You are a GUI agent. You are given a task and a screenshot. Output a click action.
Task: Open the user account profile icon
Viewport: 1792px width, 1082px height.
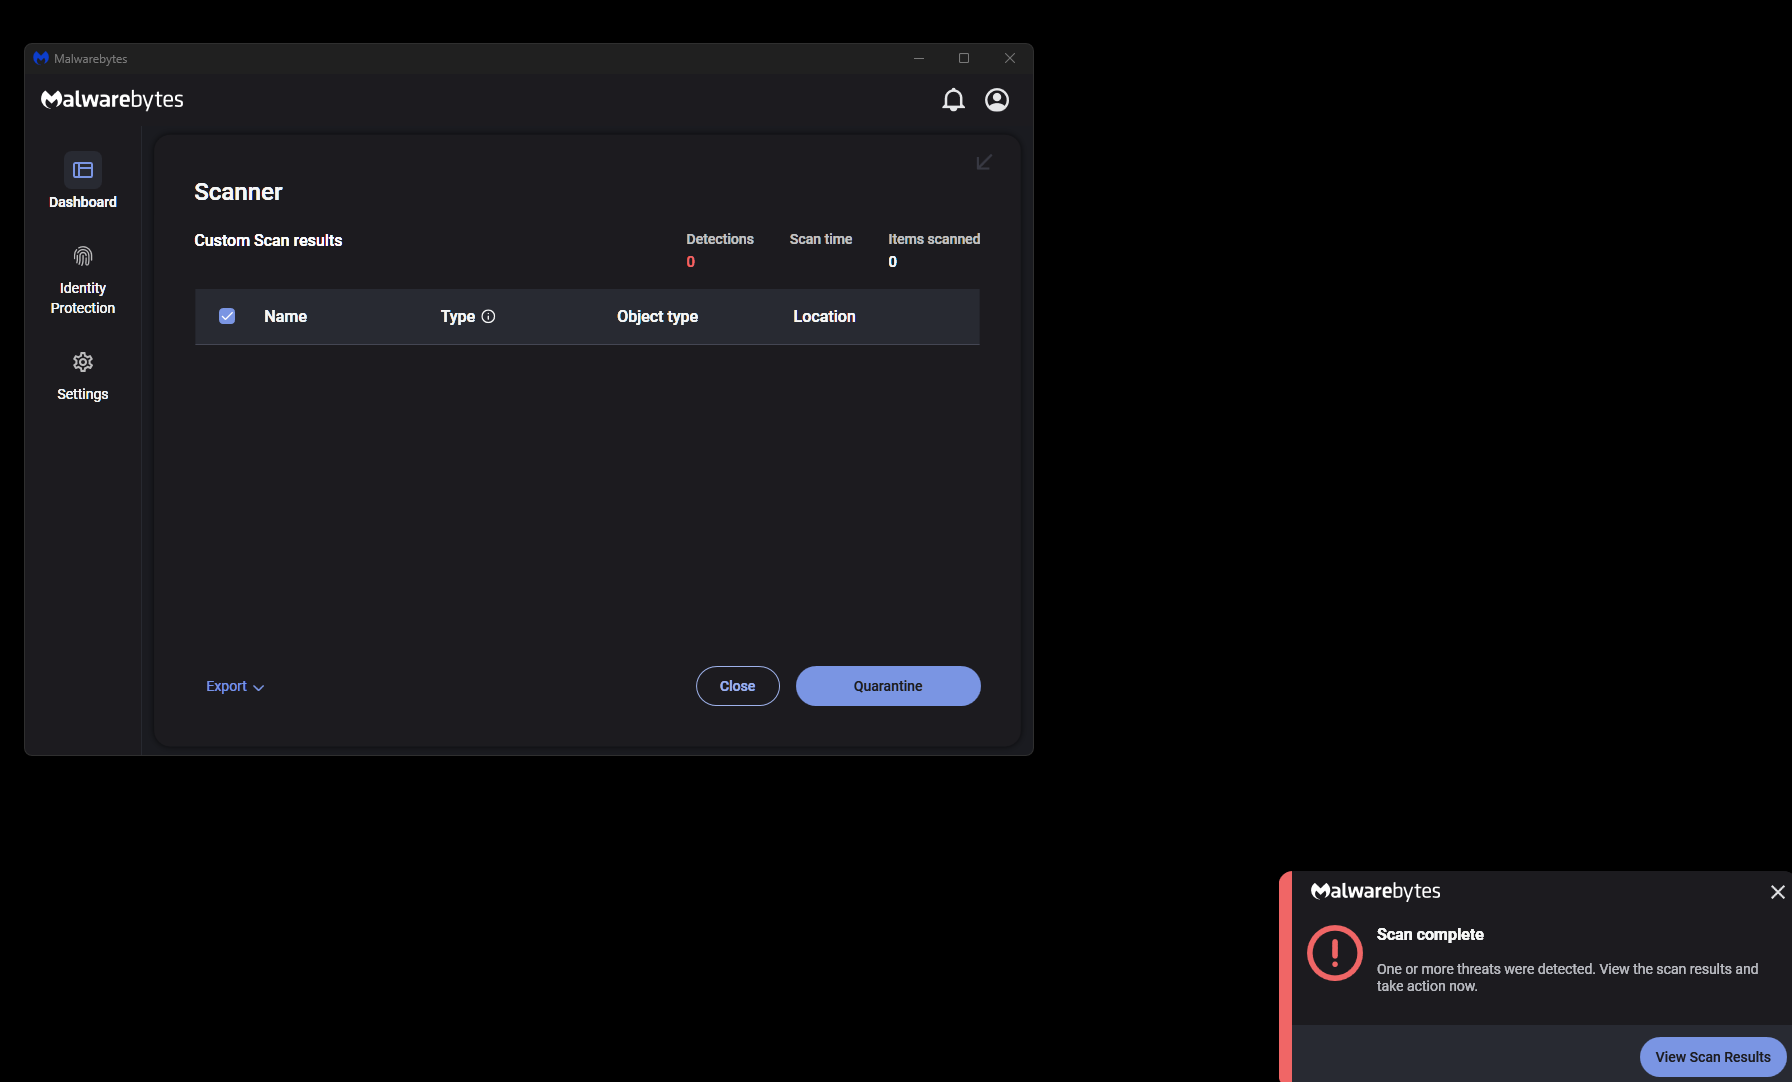[997, 100]
